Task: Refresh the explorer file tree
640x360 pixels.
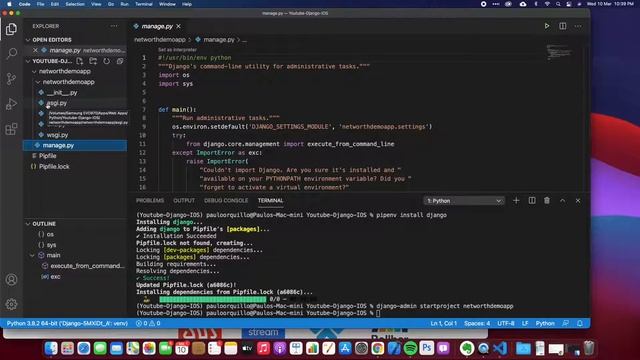Action: [107, 61]
